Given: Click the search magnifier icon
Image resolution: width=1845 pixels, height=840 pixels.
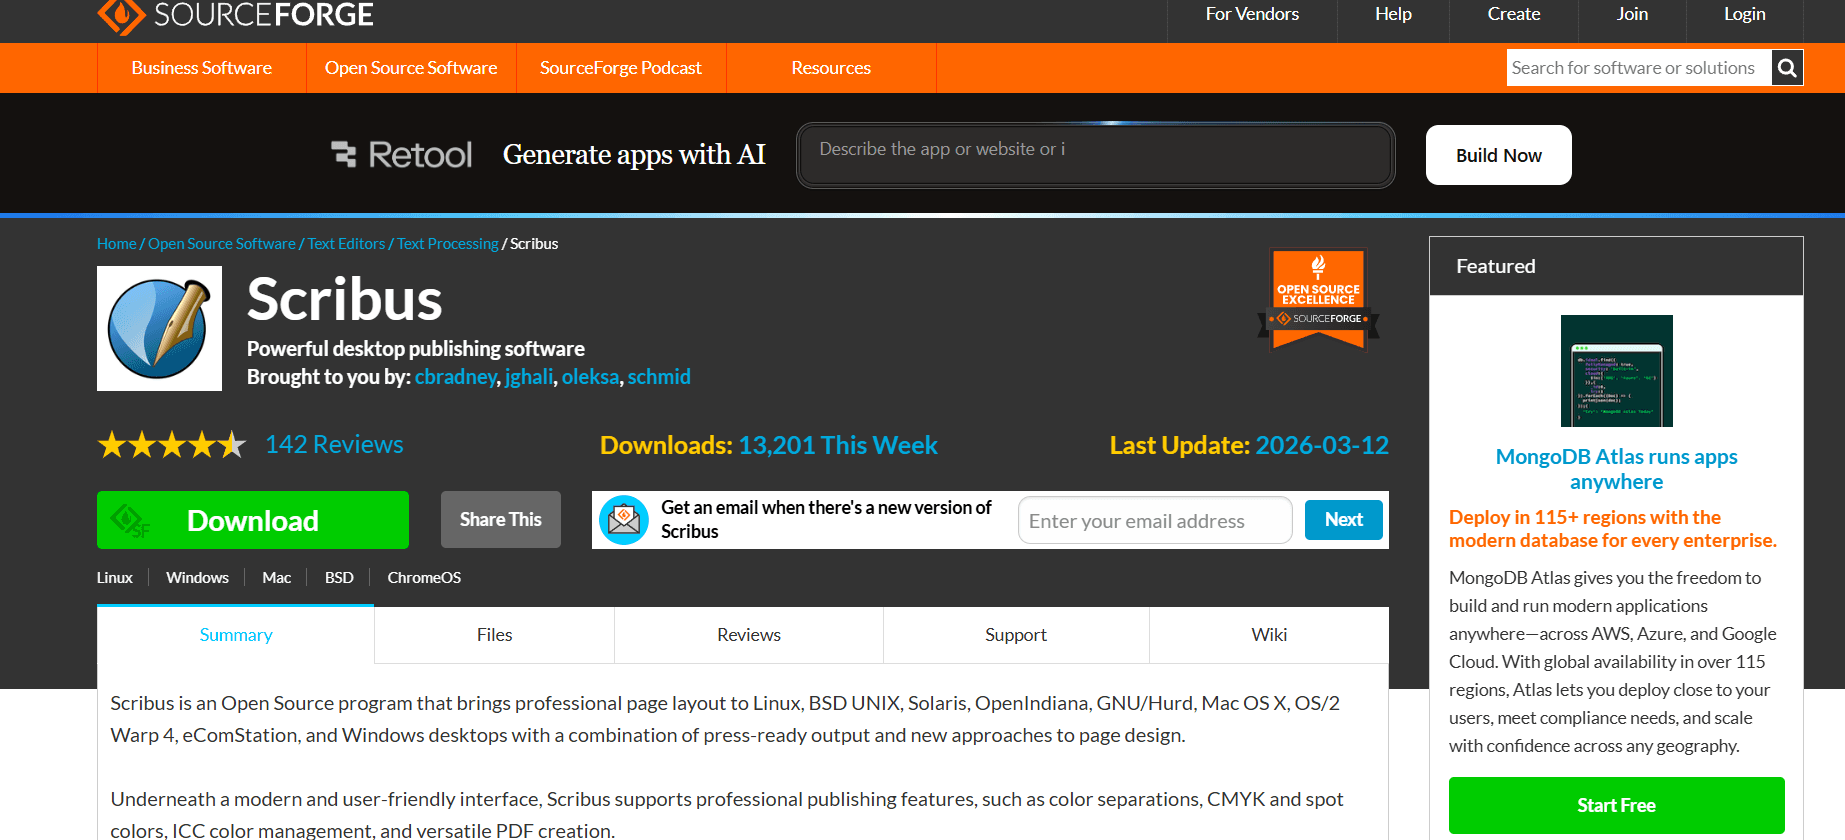Looking at the screenshot, I should pyautogui.click(x=1787, y=68).
